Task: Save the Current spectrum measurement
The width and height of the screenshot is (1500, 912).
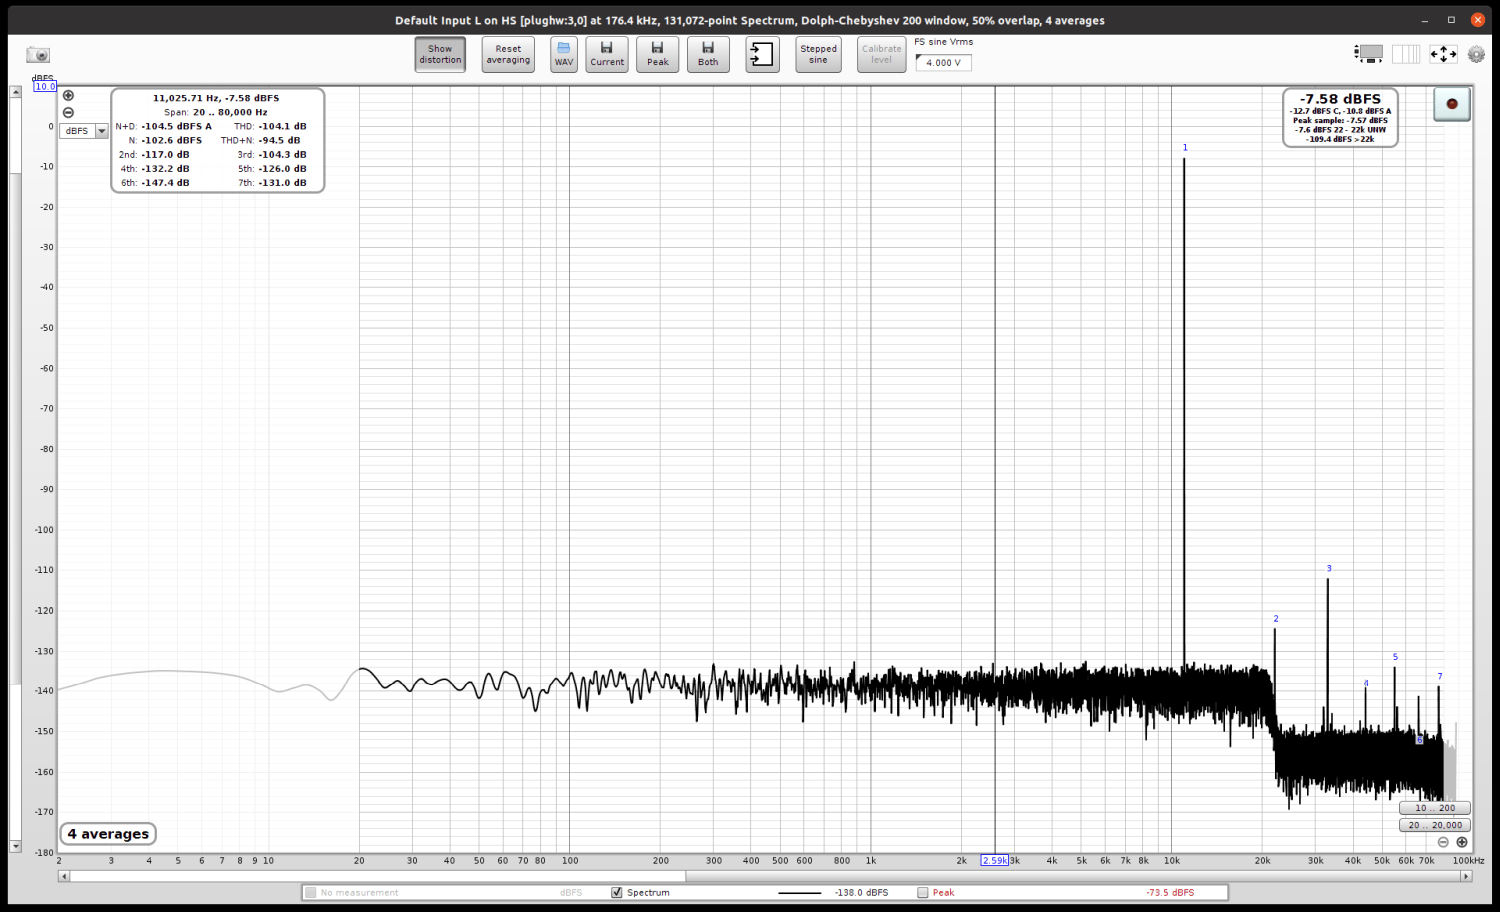Action: [607, 54]
